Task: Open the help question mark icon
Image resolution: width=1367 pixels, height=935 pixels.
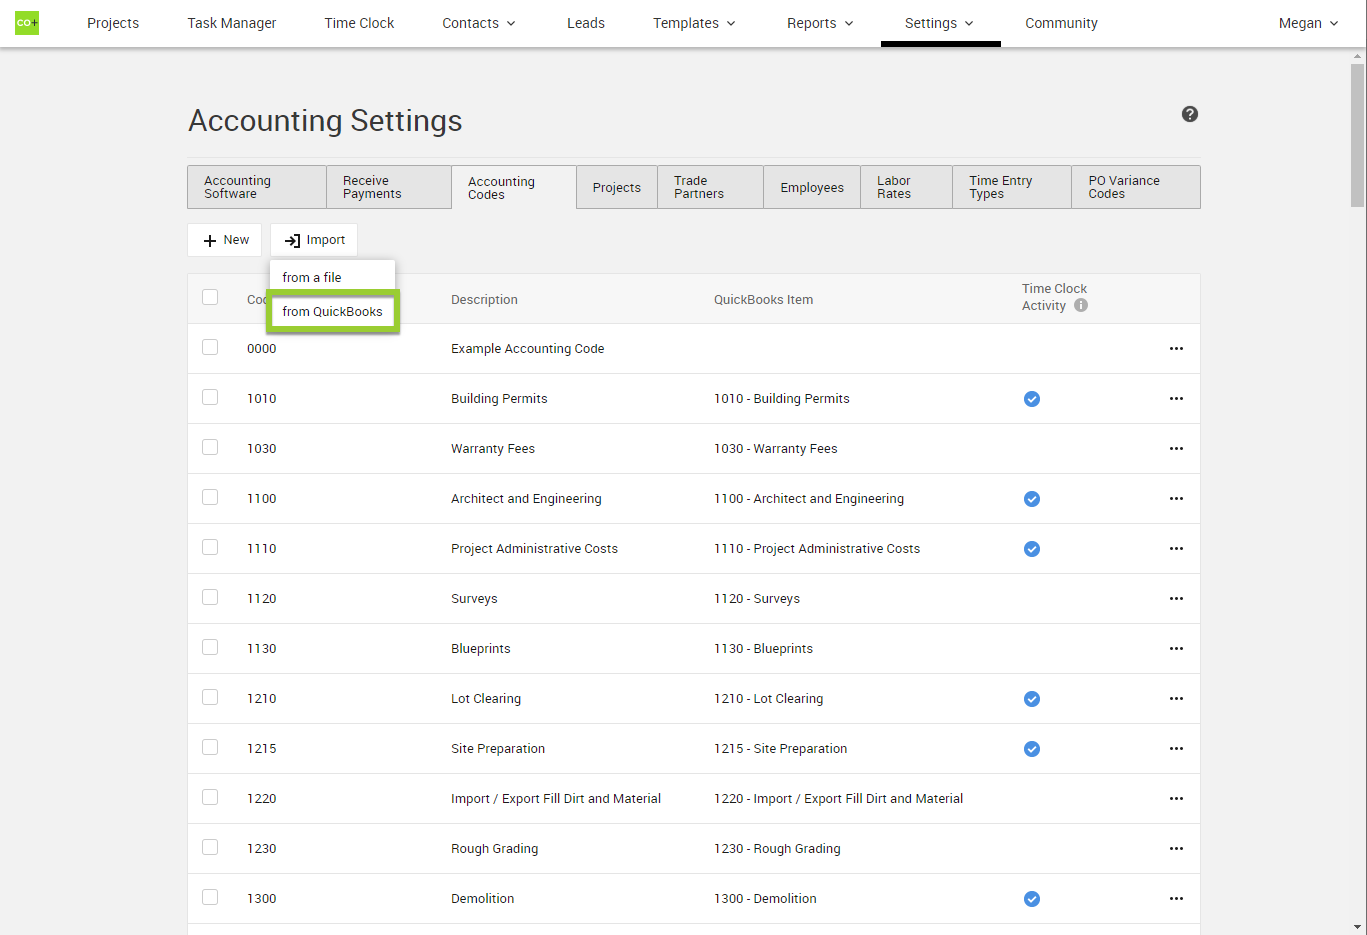Action: [x=1189, y=114]
